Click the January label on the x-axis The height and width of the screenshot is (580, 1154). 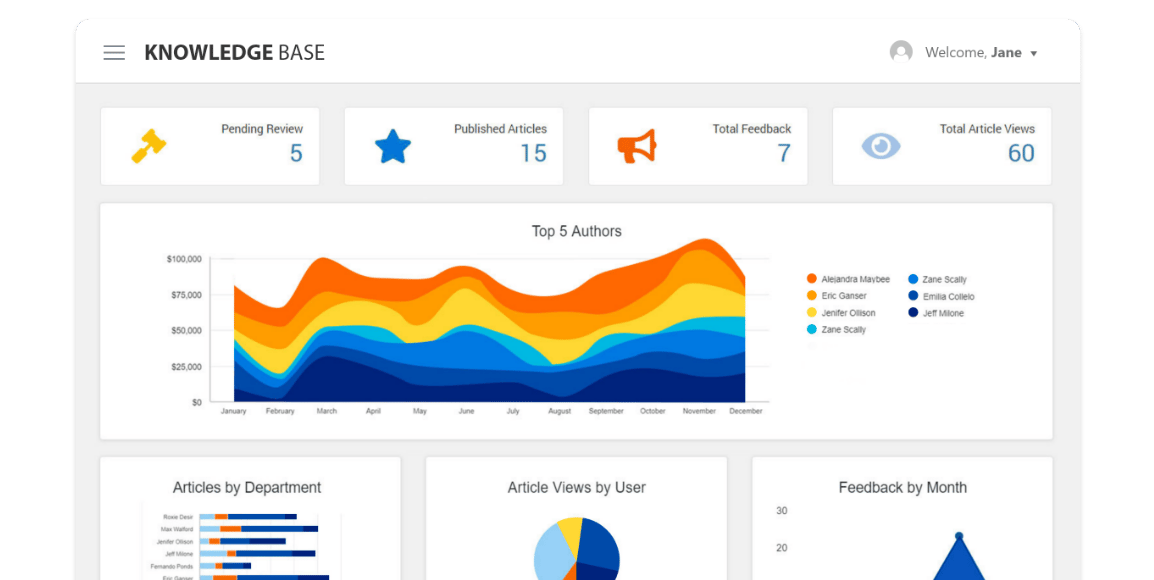coord(233,411)
